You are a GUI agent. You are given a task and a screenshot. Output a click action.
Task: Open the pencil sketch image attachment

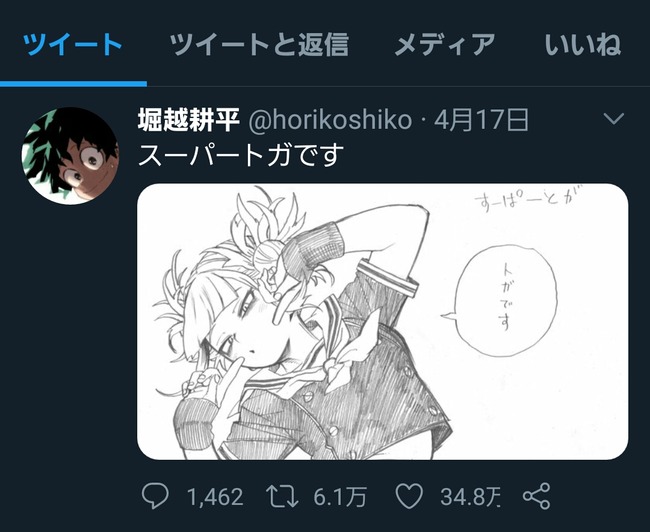[x=383, y=321]
